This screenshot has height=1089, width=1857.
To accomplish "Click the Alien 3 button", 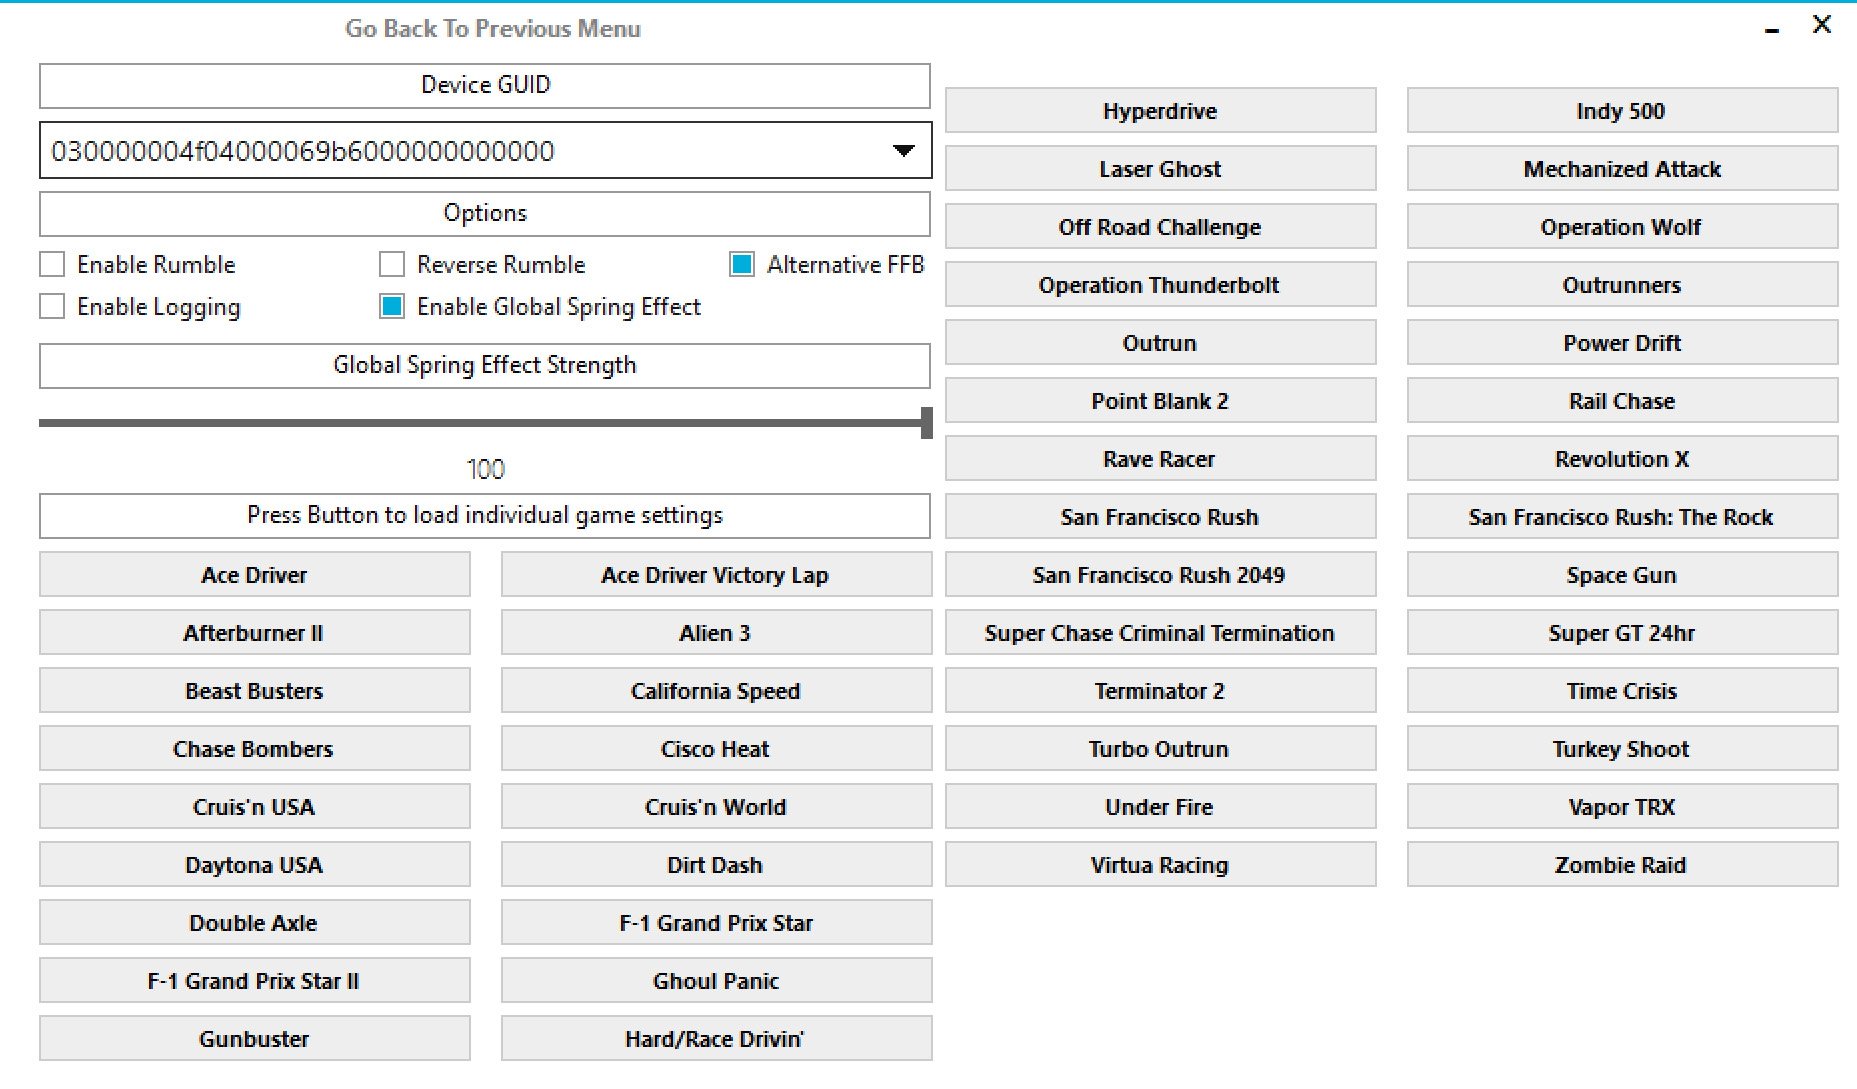I will 716,633.
